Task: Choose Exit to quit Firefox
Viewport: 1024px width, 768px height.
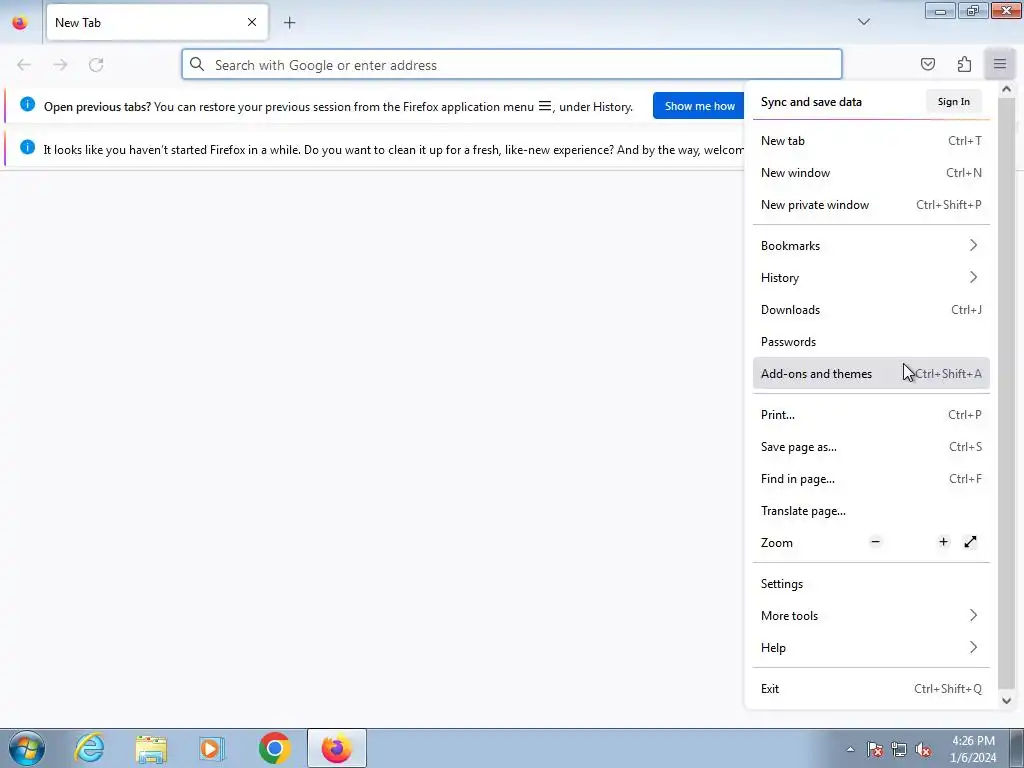Action: pyautogui.click(x=871, y=688)
